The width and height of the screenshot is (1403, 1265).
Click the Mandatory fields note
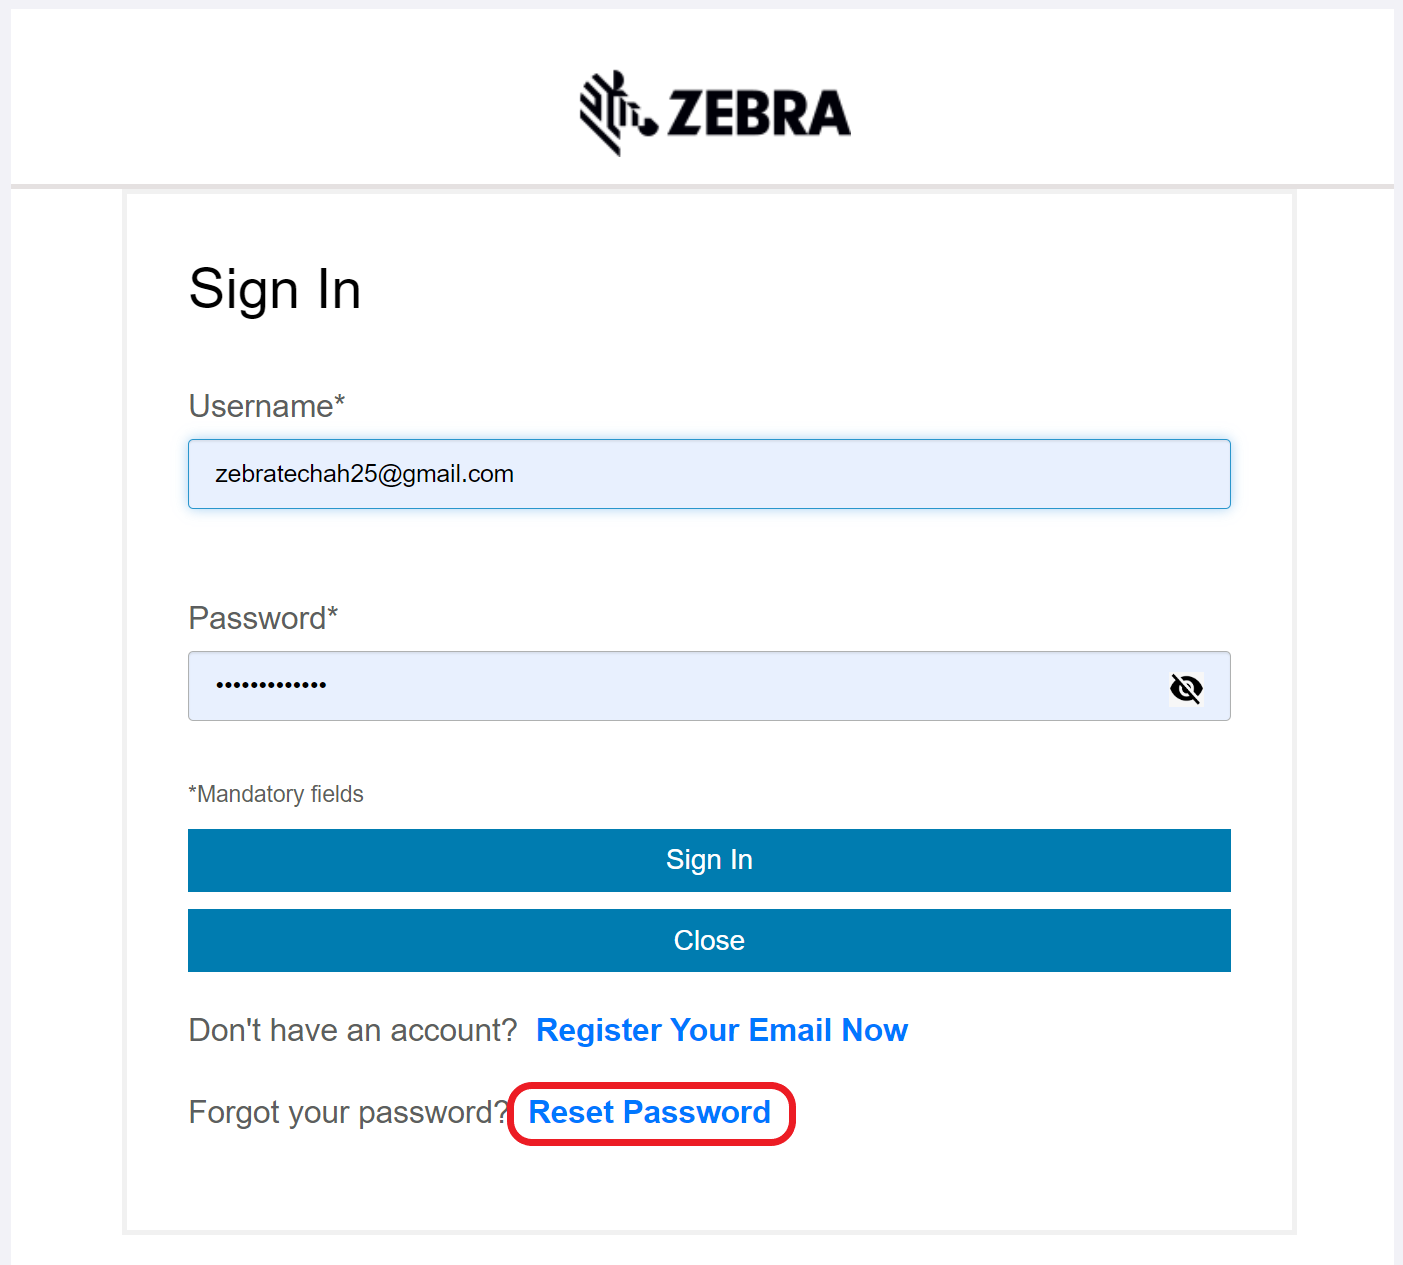pyautogui.click(x=280, y=794)
